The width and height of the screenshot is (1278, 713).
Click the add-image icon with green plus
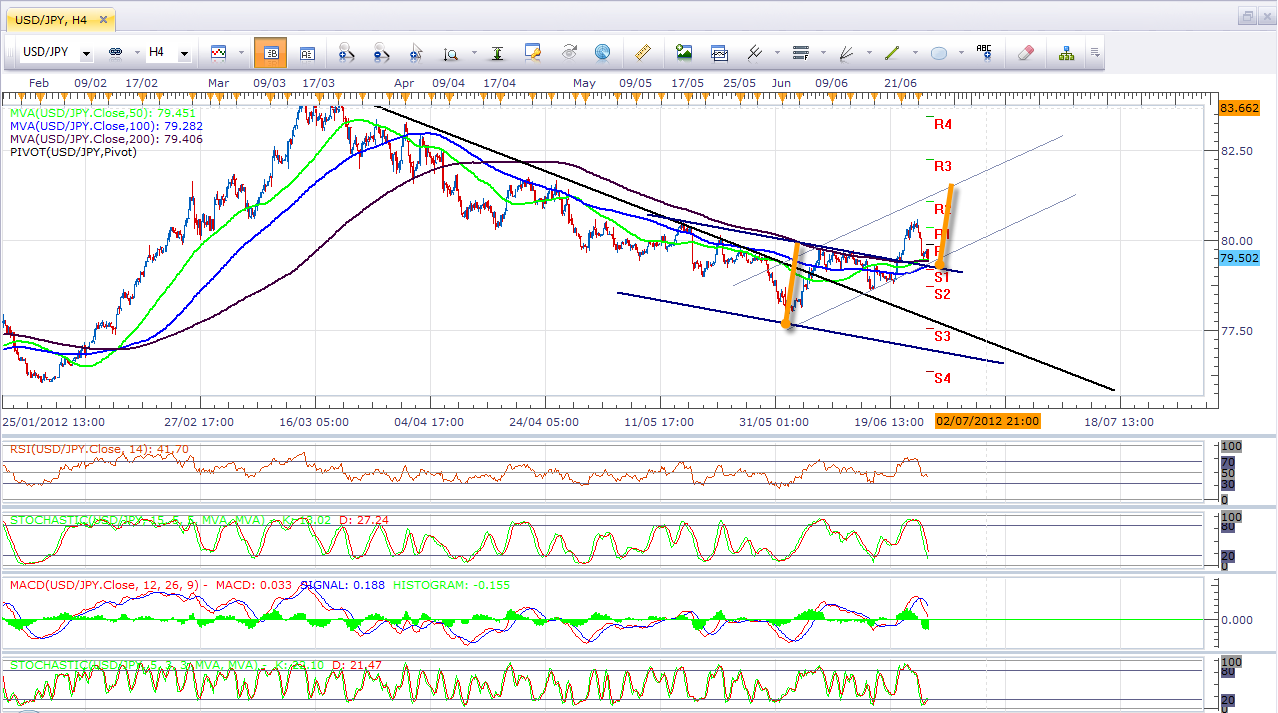click(x=684, y=52)
